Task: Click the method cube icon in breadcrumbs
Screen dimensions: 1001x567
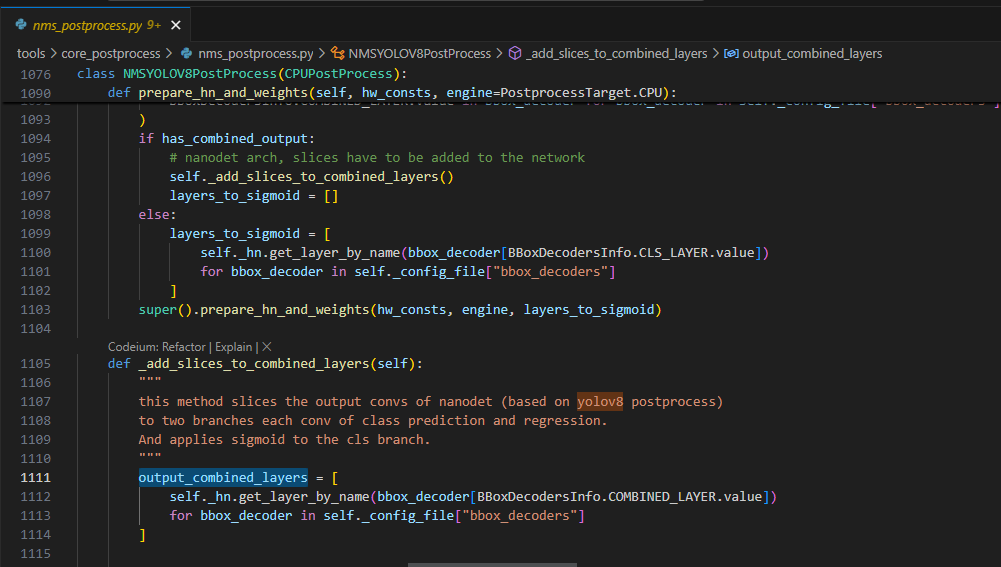Action: click(515, 53)
